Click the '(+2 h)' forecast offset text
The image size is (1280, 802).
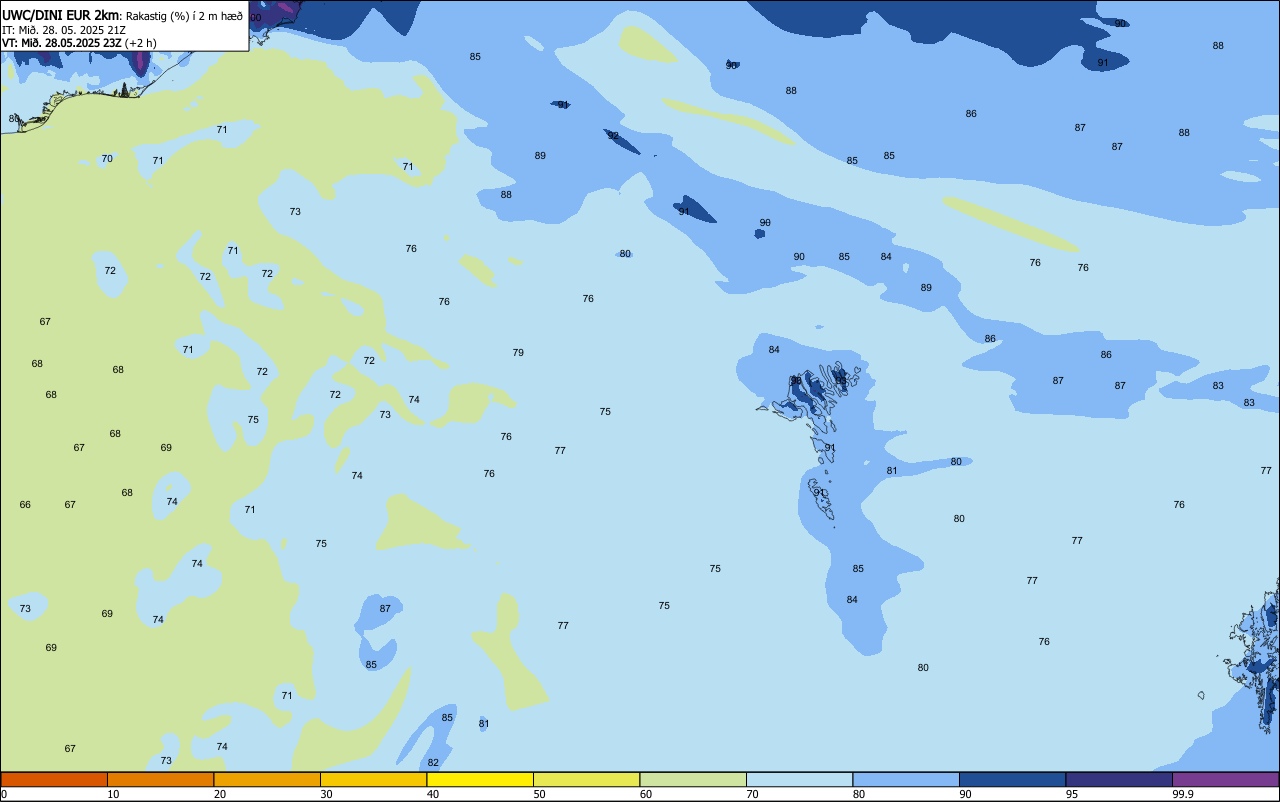click(x=140, y=43)
